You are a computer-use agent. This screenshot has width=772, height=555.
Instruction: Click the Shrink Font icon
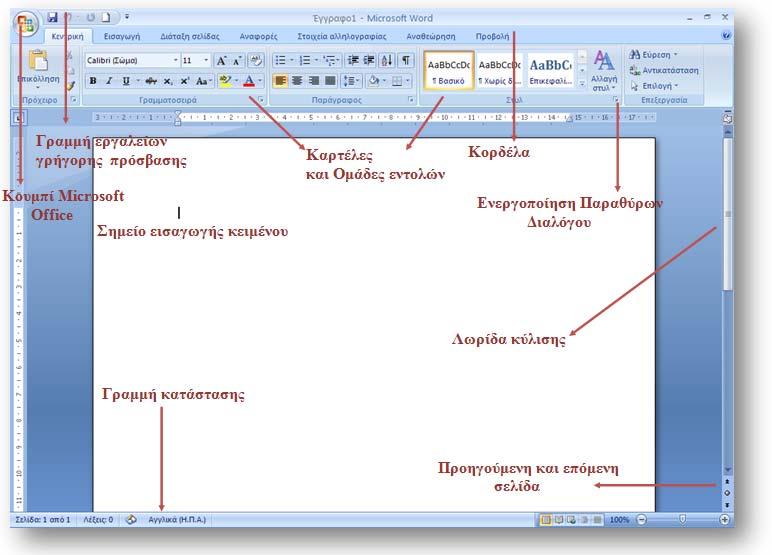(237, 61)
